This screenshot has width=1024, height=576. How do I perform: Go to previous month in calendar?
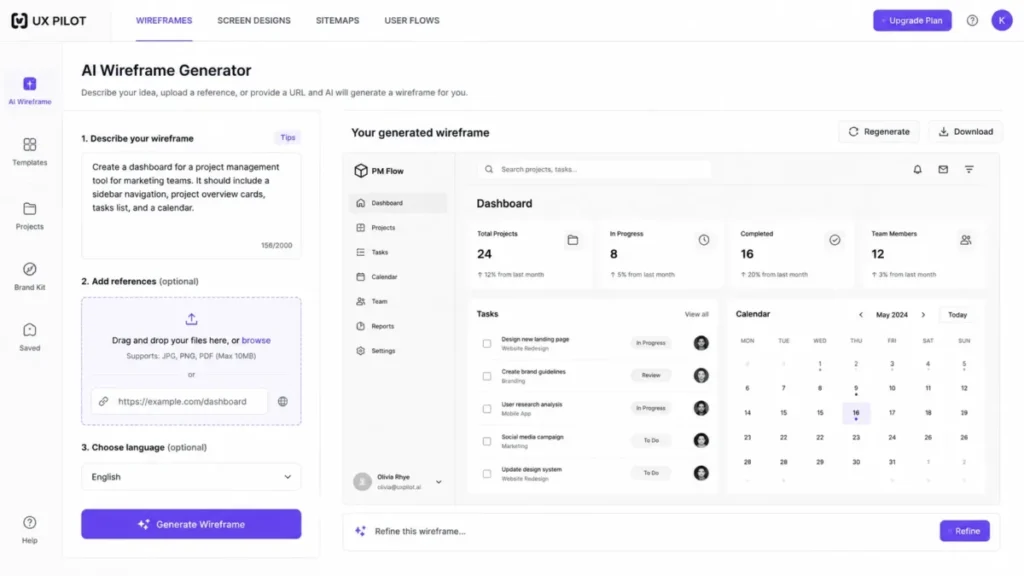861,315
